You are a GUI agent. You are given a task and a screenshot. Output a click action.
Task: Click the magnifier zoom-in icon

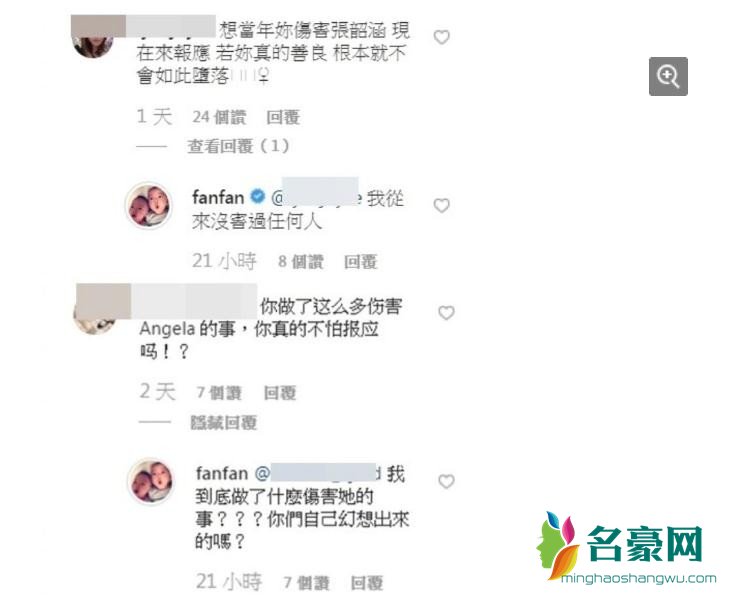tap(668, 76)
